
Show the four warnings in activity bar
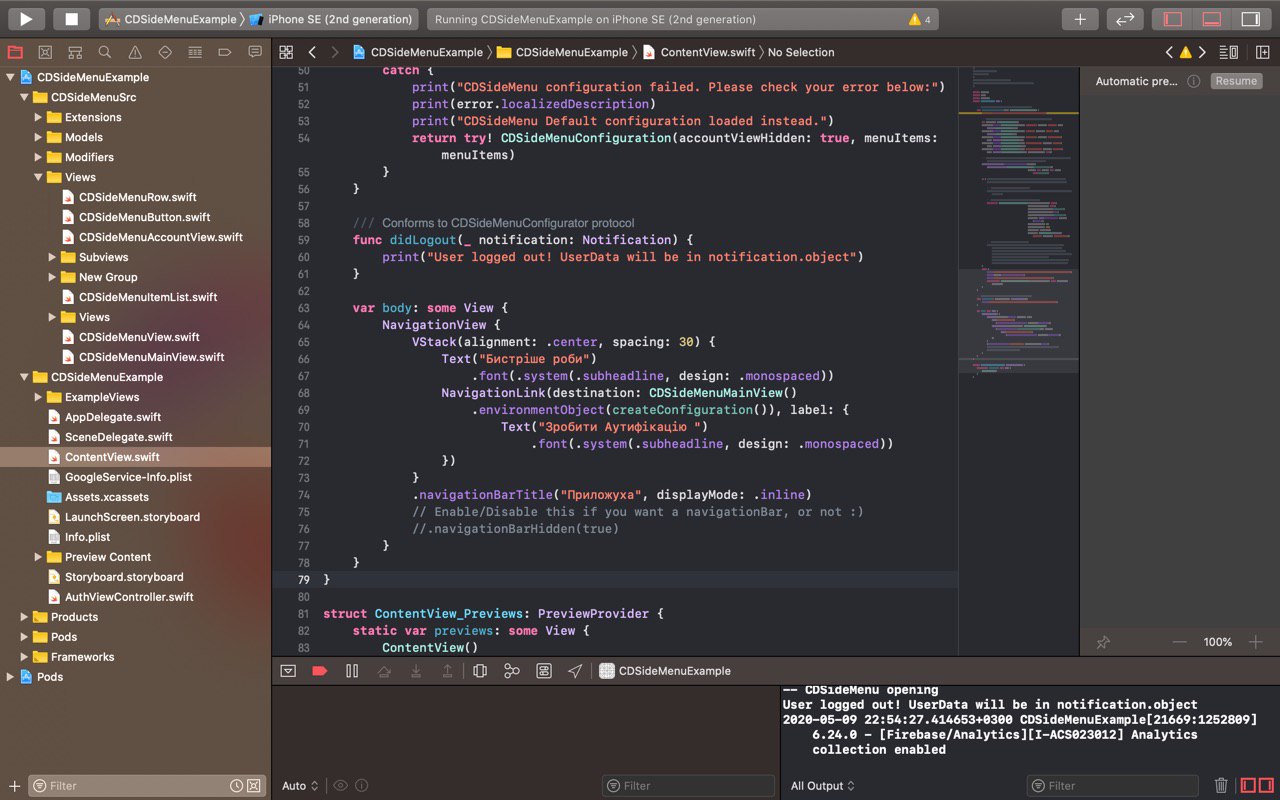pos(919,19)
